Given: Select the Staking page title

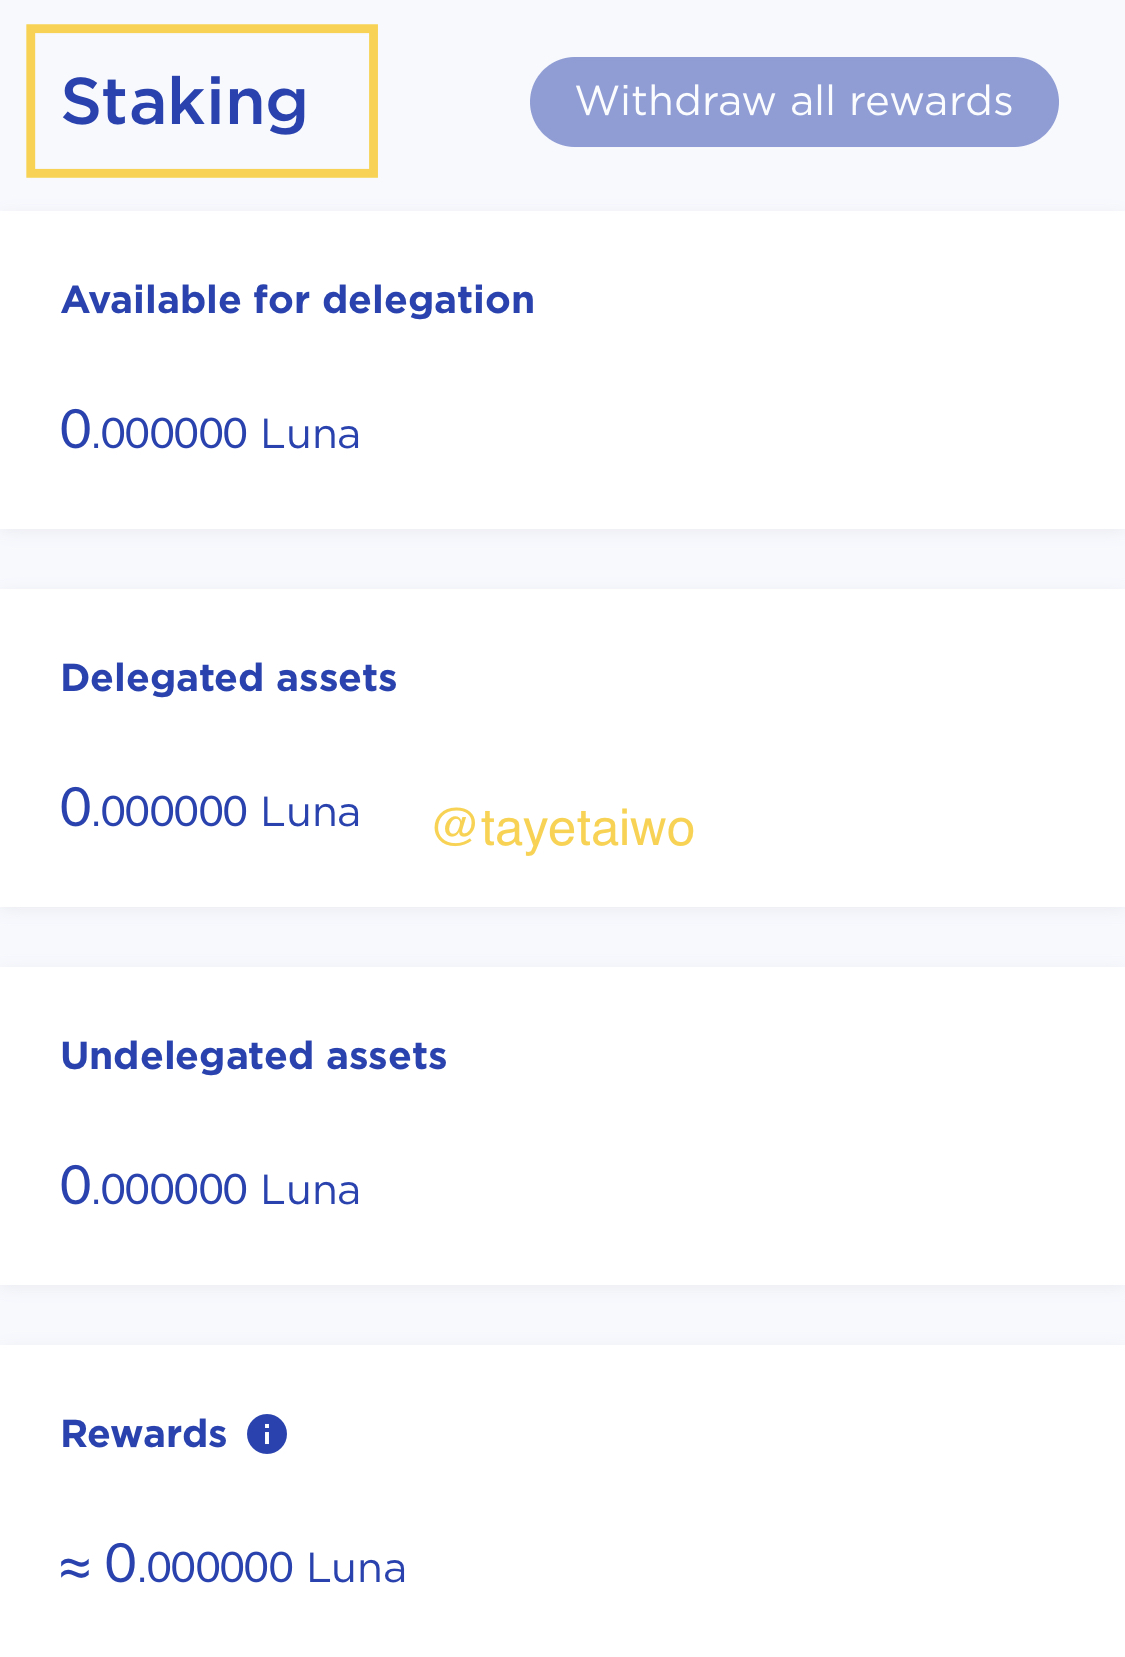Looking at the screenshot, I should [185, 102].
